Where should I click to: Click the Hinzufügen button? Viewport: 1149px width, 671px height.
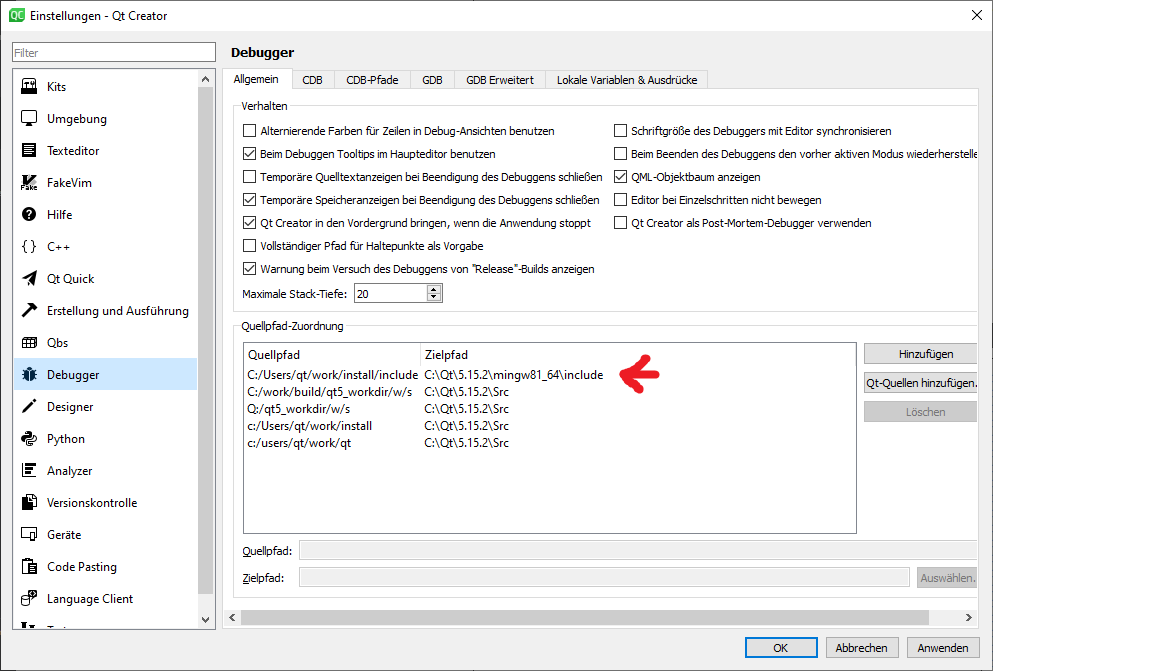[920, 354]
